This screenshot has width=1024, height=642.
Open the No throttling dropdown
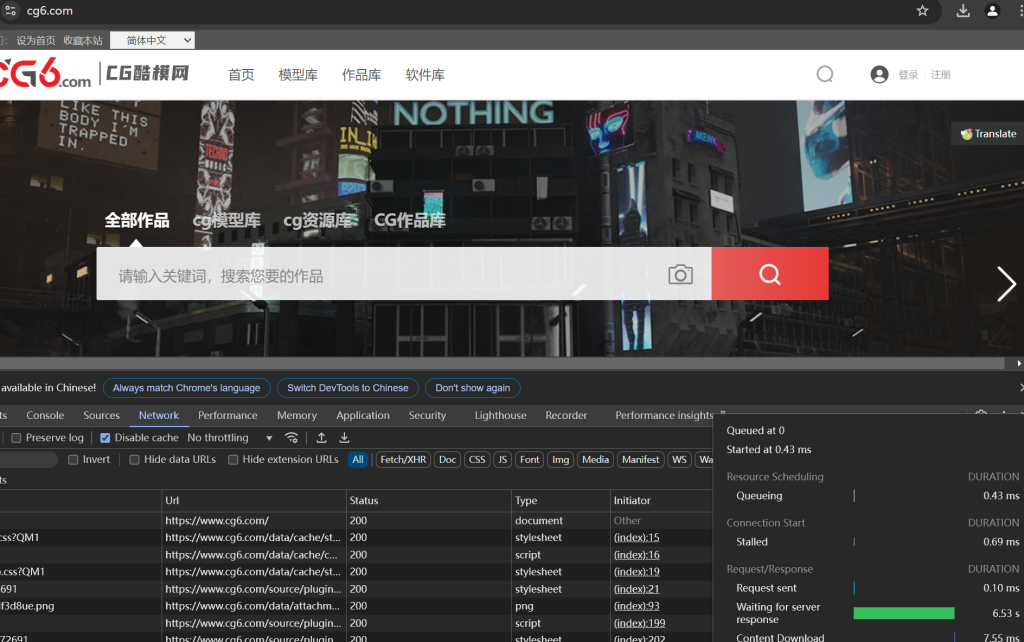(x=230, y=438)
